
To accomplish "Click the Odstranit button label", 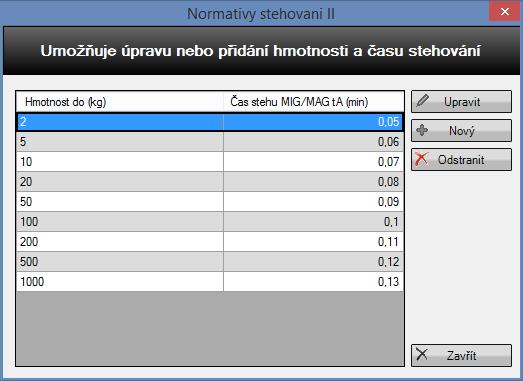I will [x=461, y=160].
